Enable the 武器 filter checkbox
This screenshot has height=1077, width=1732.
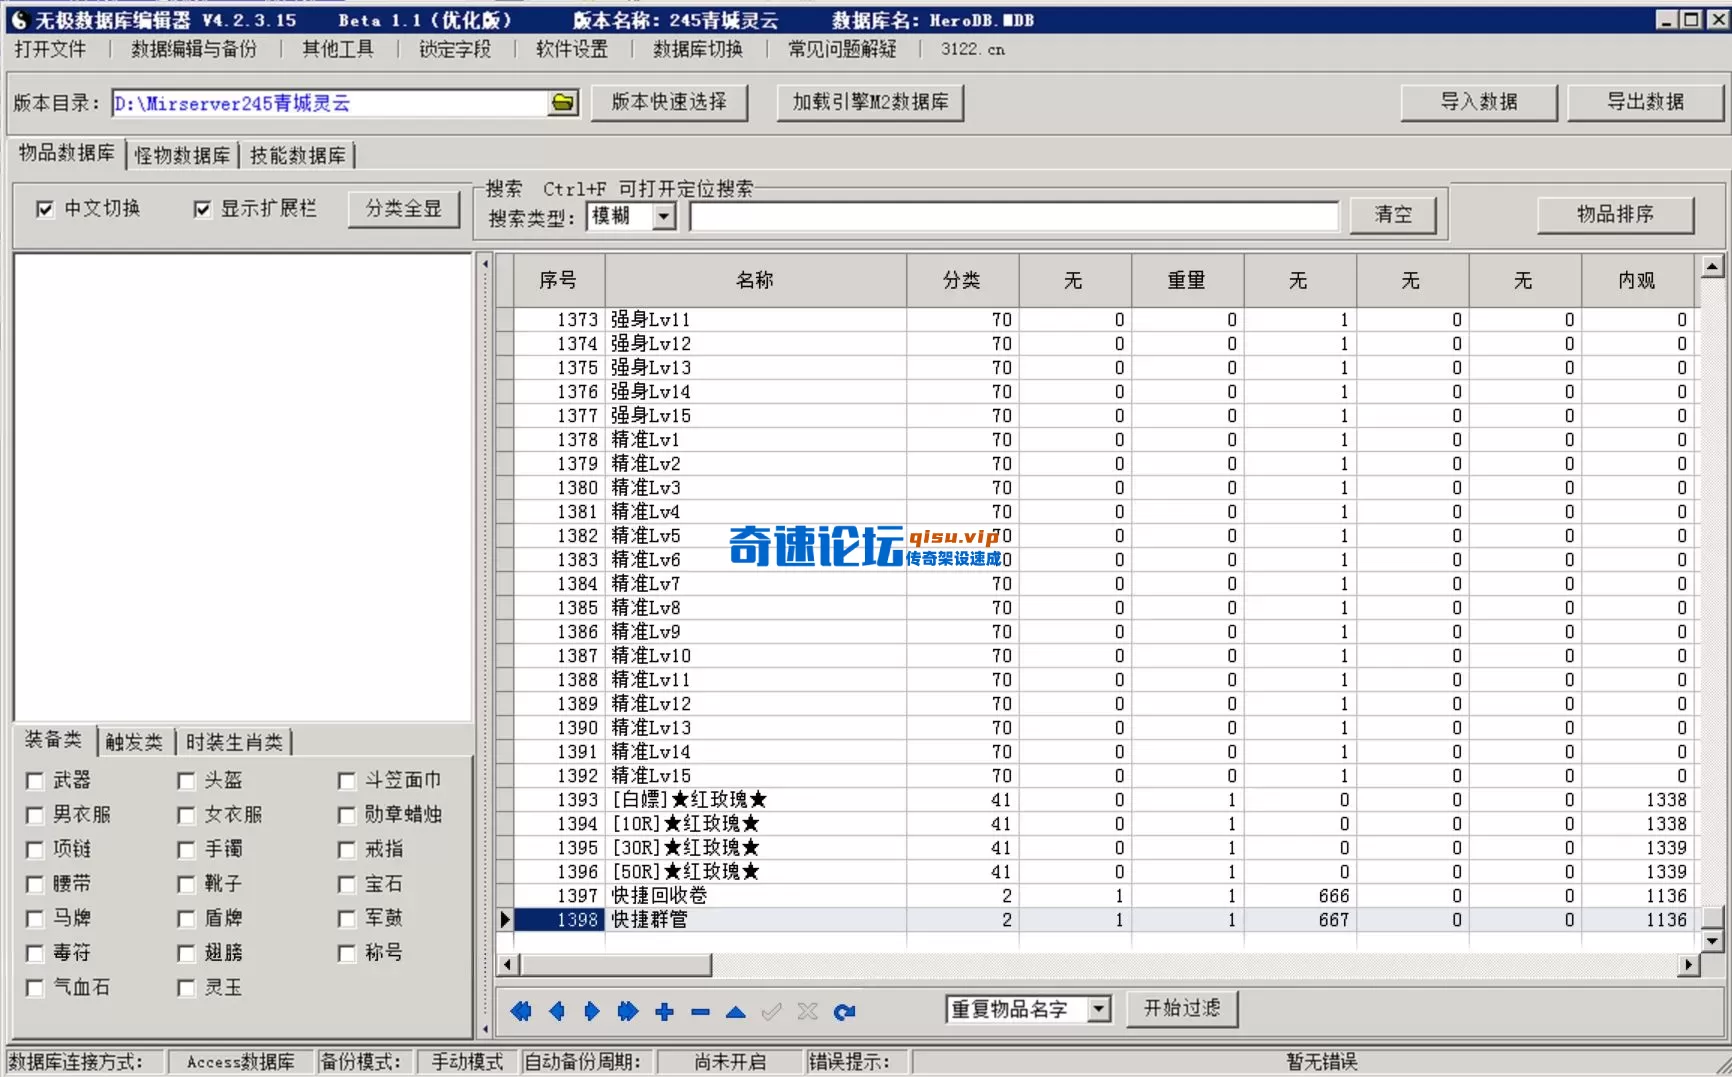(x=35, y=780)
